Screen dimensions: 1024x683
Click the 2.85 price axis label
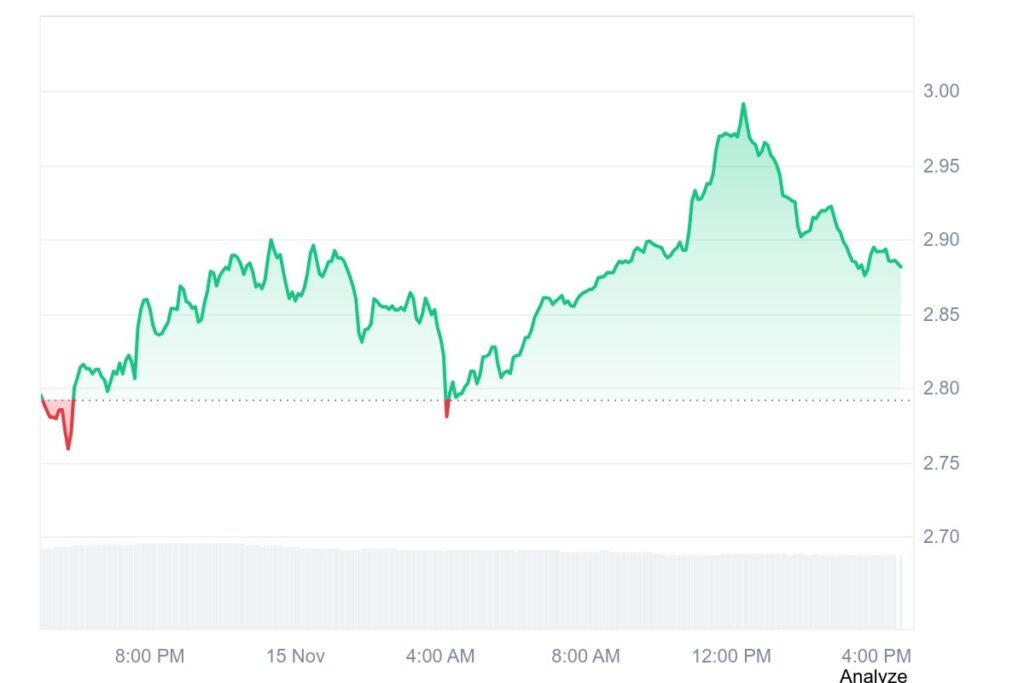pos(940,315)
